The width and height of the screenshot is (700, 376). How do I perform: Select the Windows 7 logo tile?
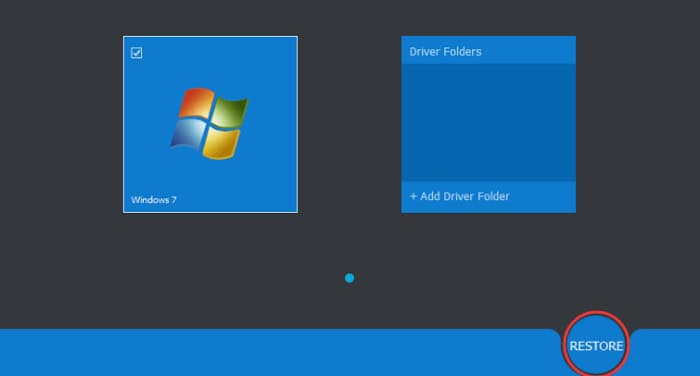click(210, 125)
